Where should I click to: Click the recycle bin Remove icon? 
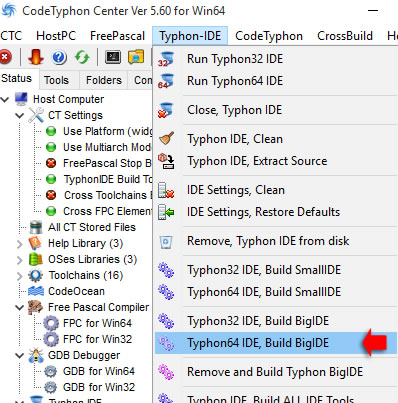(x=166, y=242)
